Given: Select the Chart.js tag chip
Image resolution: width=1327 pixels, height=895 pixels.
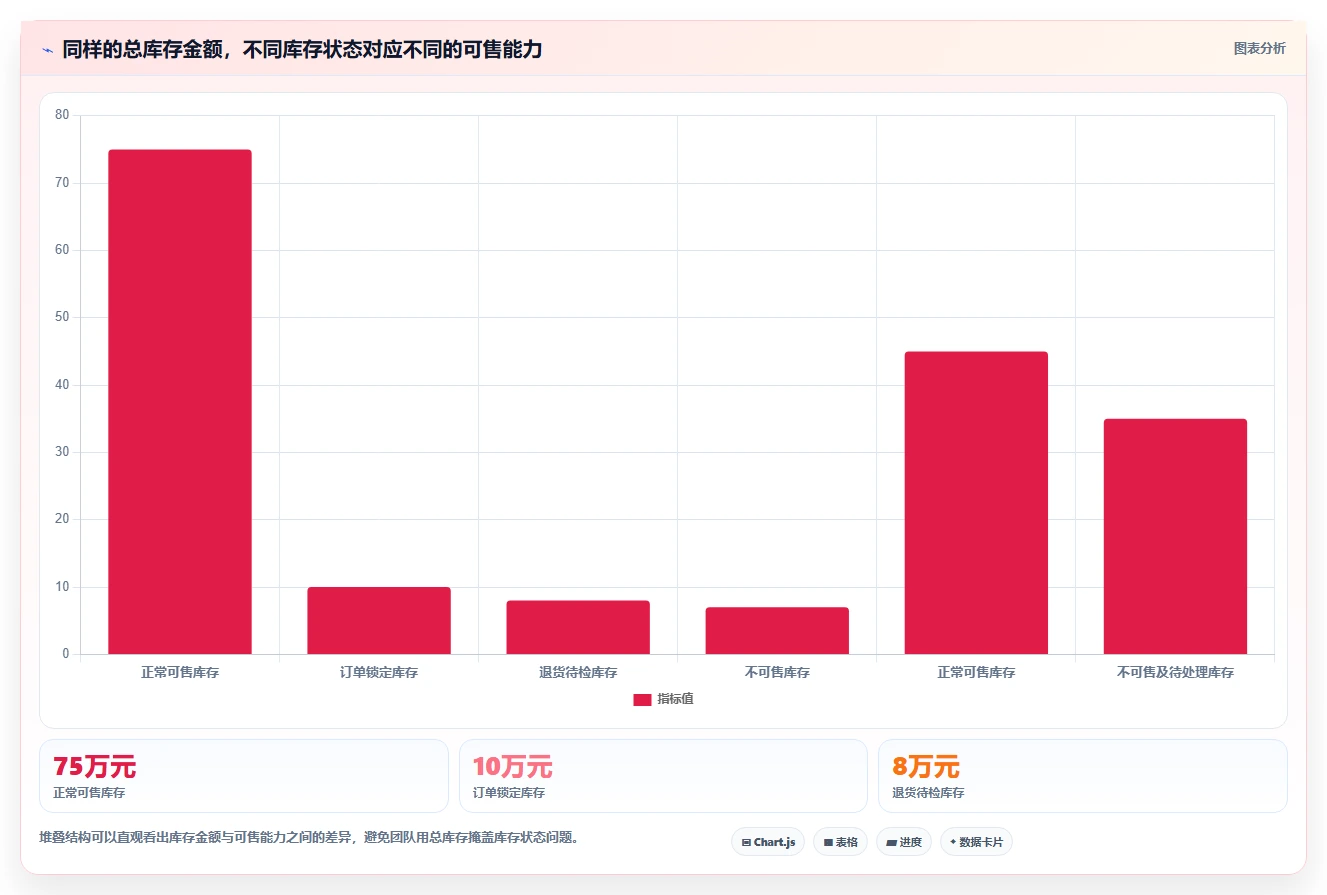Looking at the screenshot, I should (768, 842).
